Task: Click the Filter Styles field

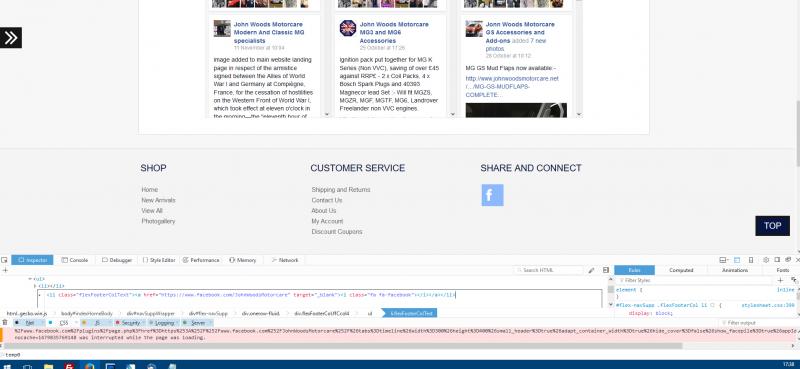Action: click(695, 280)
